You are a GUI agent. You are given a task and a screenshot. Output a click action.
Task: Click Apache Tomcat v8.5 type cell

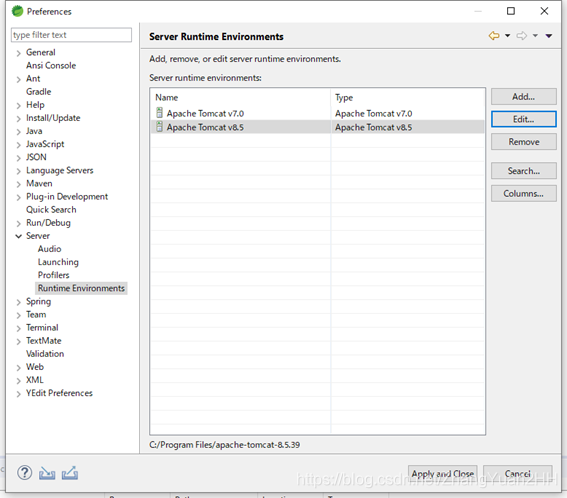[x=374, y=127]
